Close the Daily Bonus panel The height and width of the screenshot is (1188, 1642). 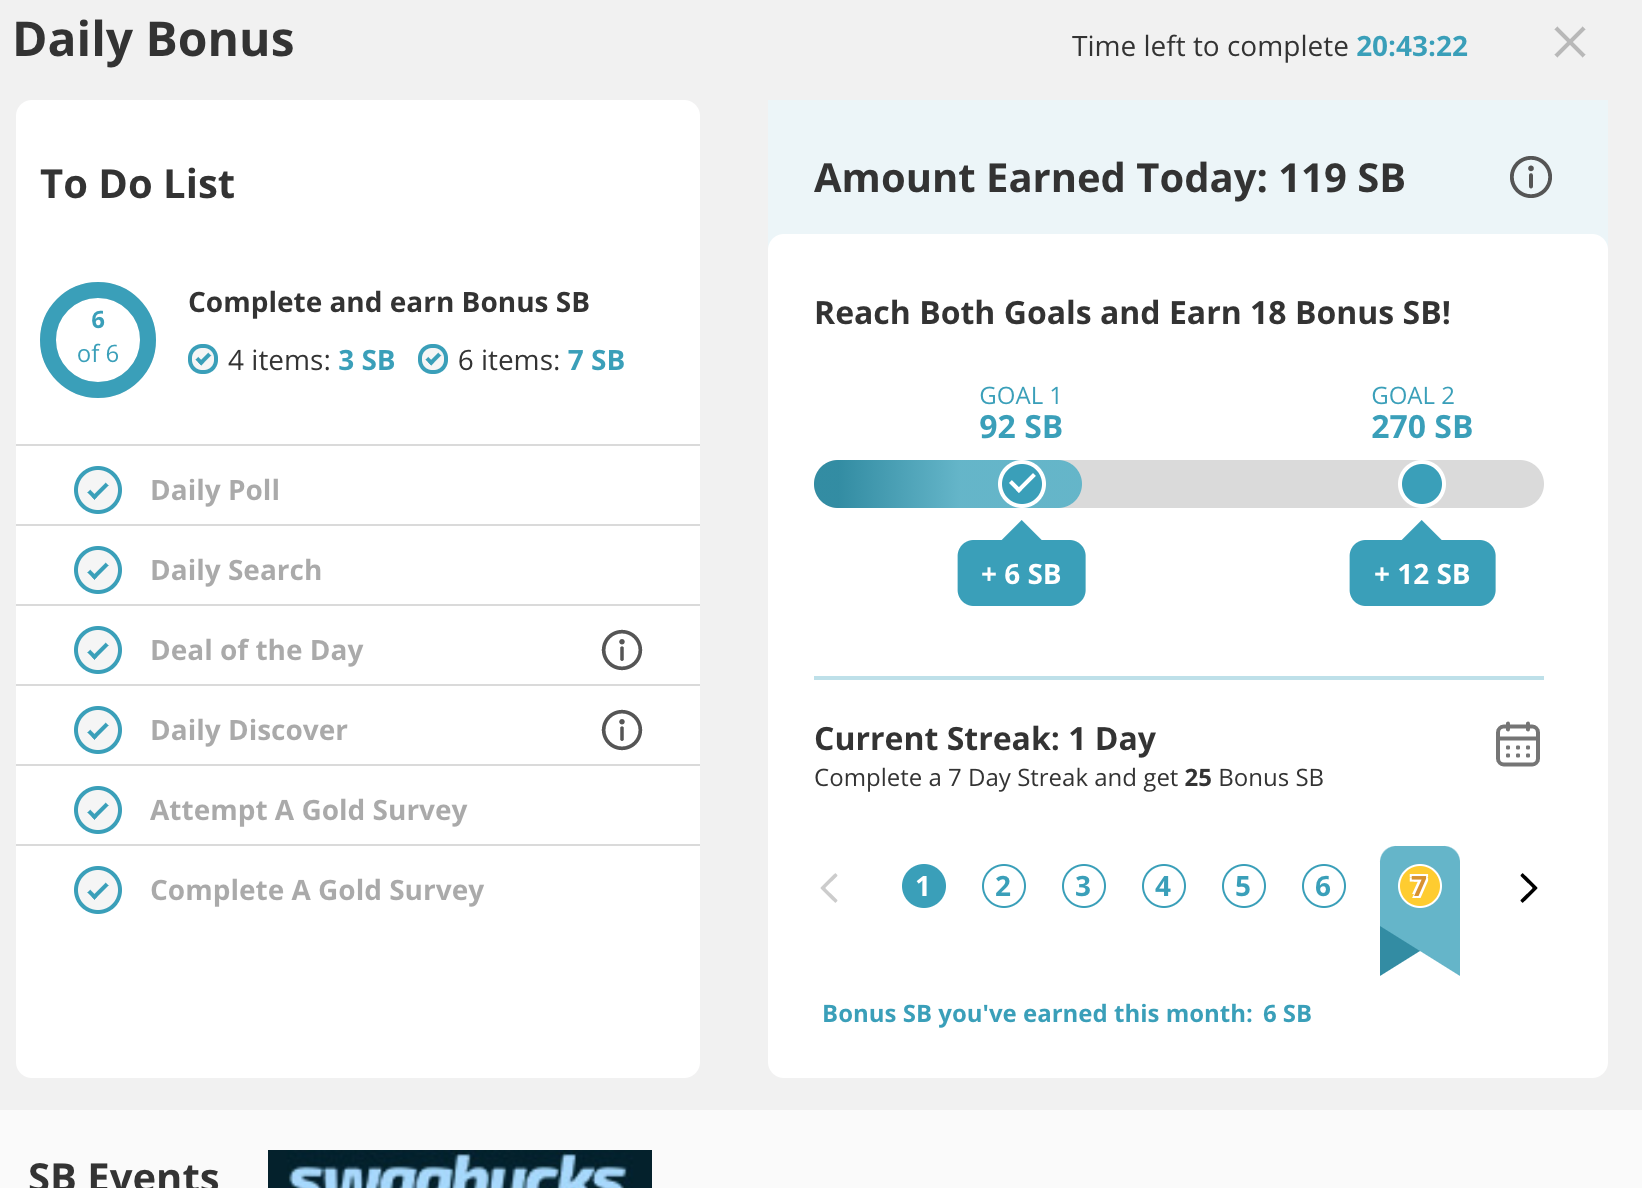(1569, 42)
